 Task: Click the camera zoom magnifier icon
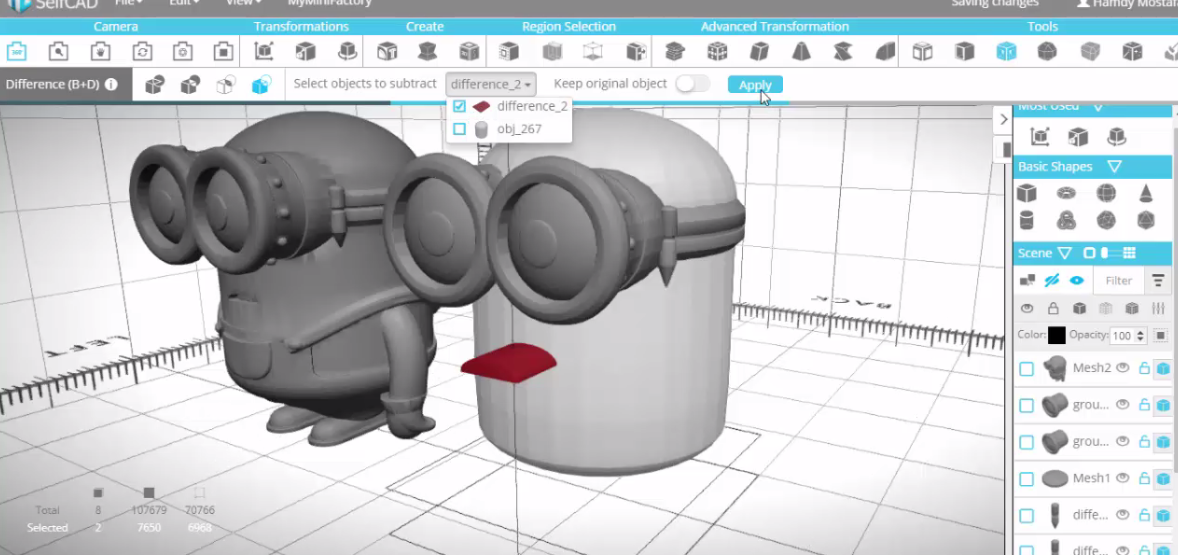coord(58,52)
